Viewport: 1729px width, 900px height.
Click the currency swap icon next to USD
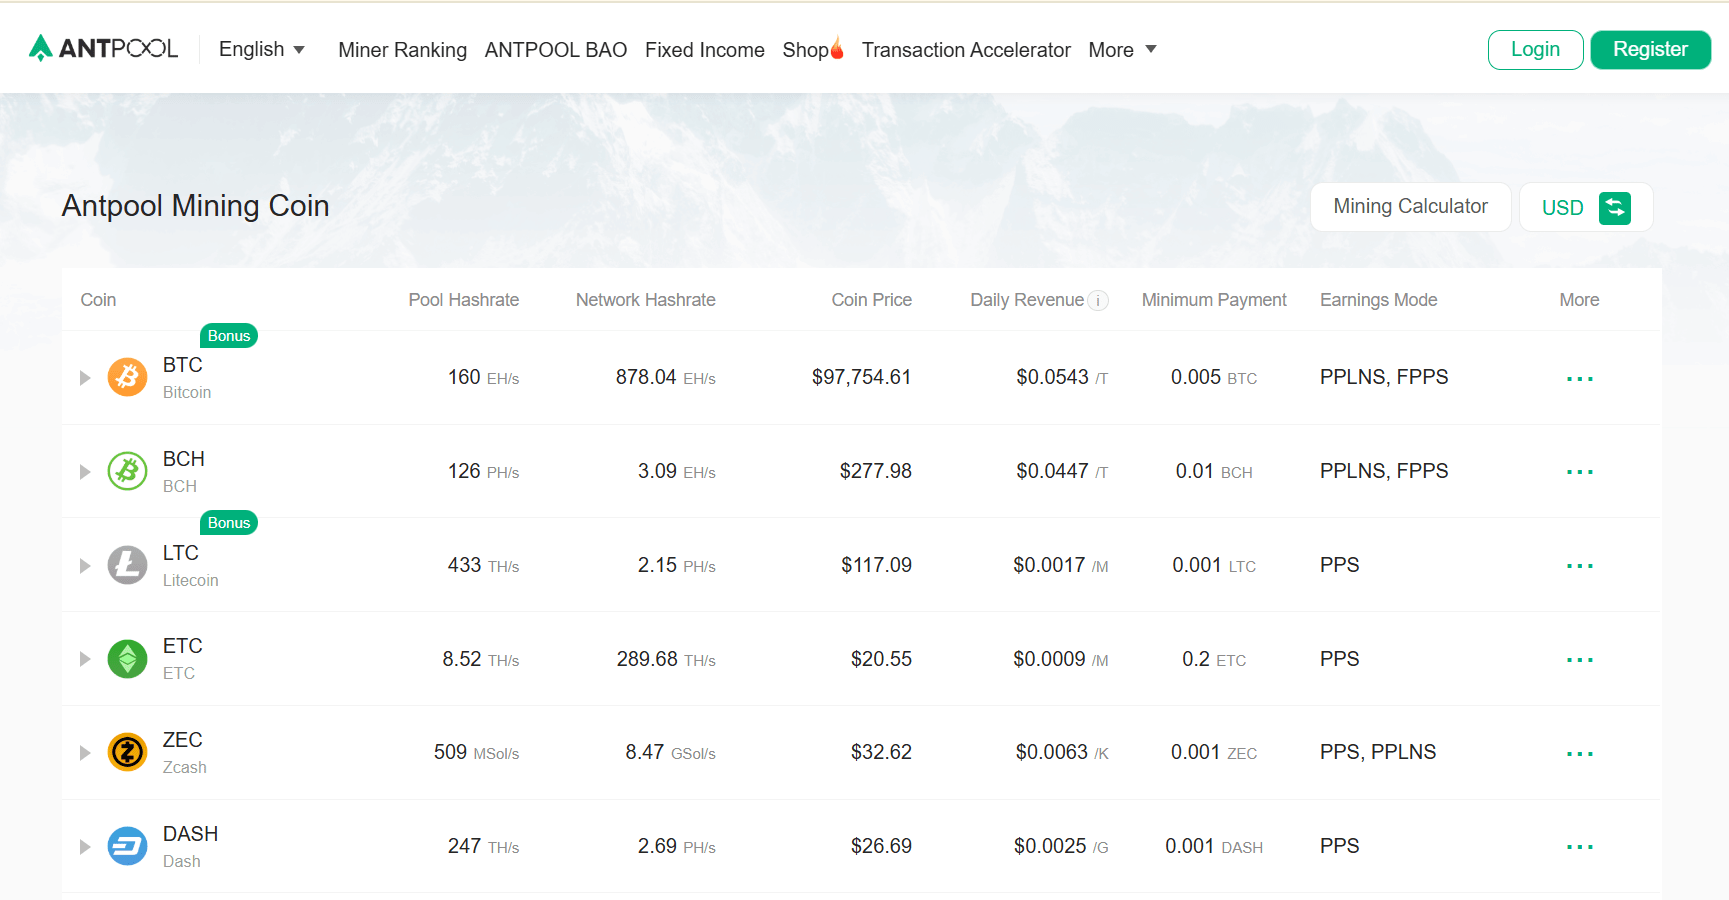pyautogui.click(x=1615, y=207)
